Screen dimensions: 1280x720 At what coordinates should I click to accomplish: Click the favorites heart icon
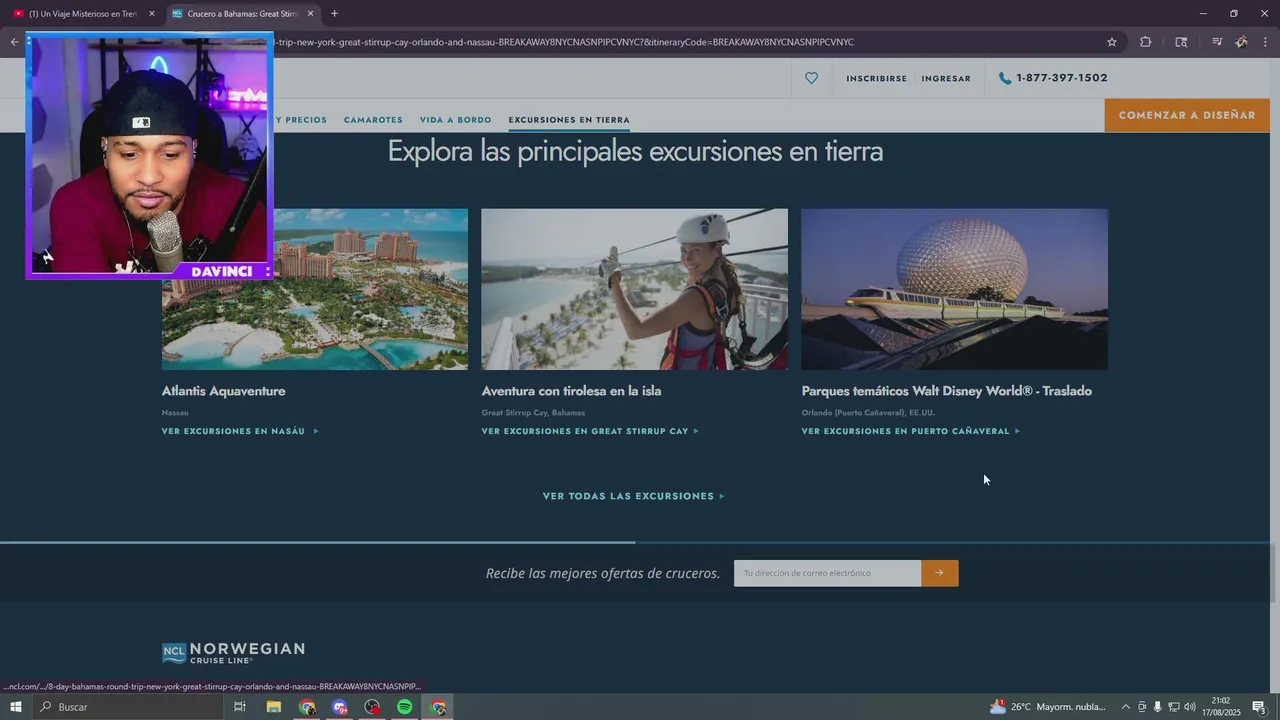point(811,78)
